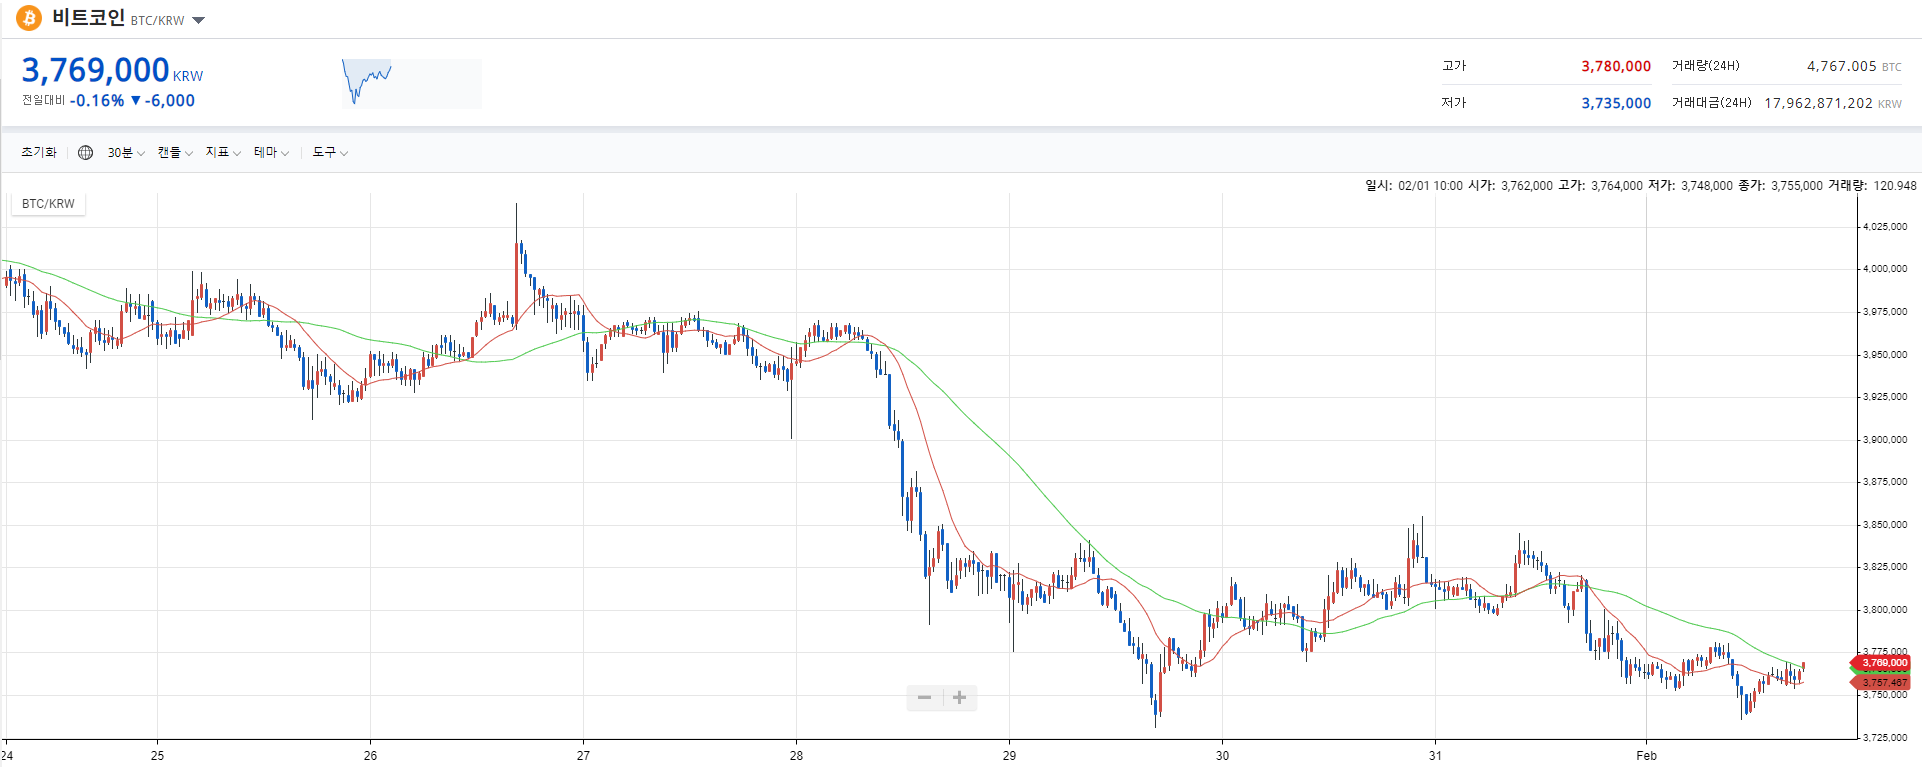The width and height of the screenshot is (1922, 767).
Task: Click the globe timezone icon
Action: [x=86, y=153]
